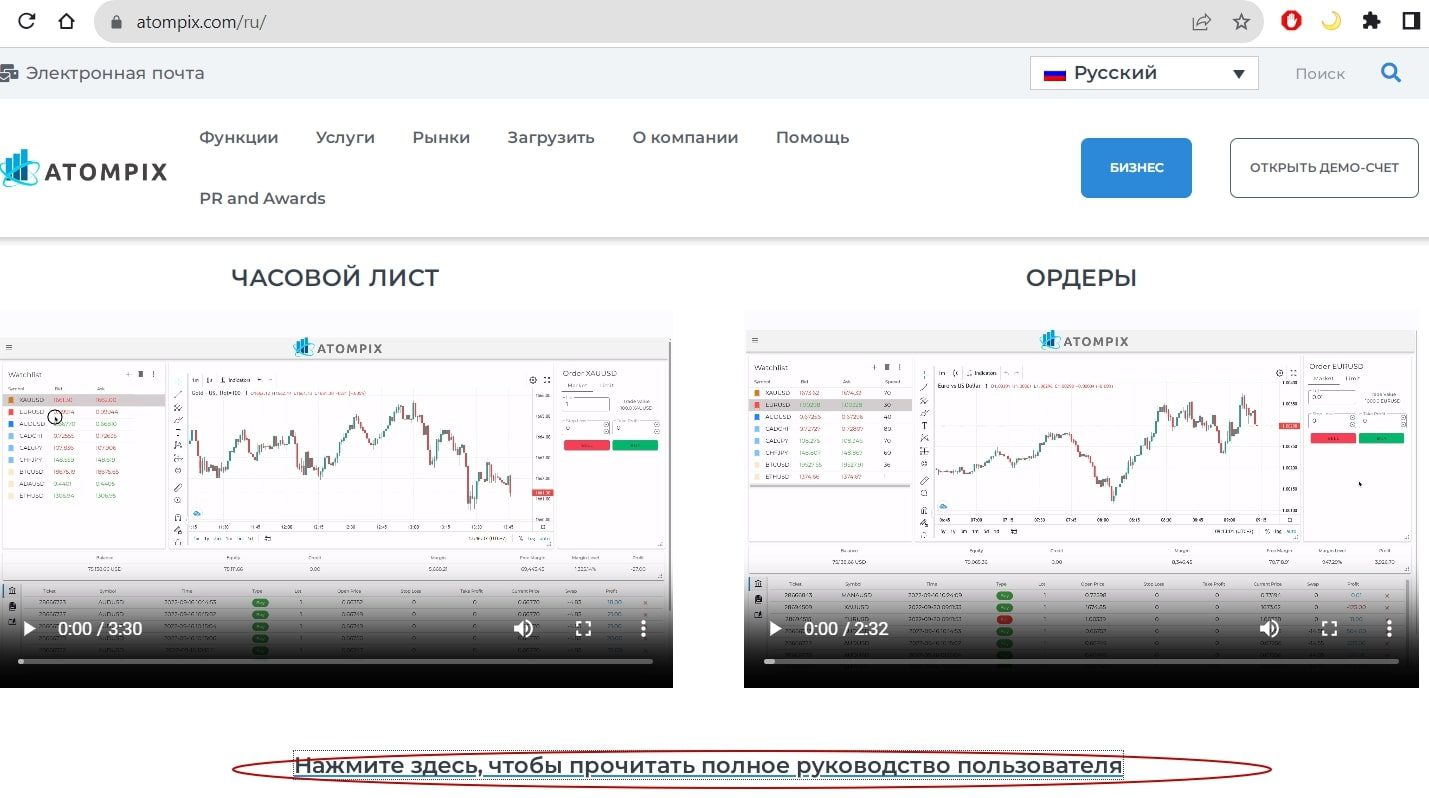
Task: Open the Услуги menu
Action: point(345,138)
